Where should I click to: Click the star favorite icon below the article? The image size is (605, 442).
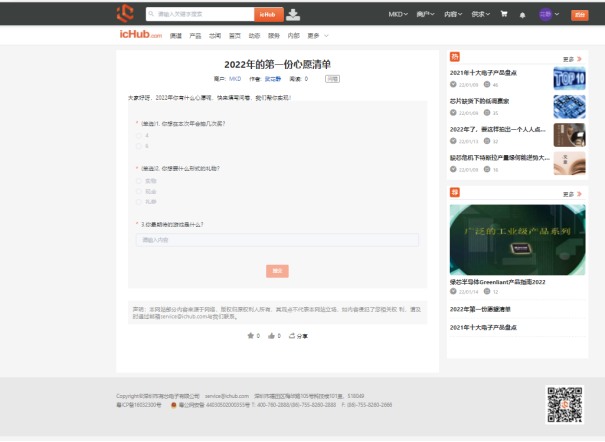[x=251, y=336]
